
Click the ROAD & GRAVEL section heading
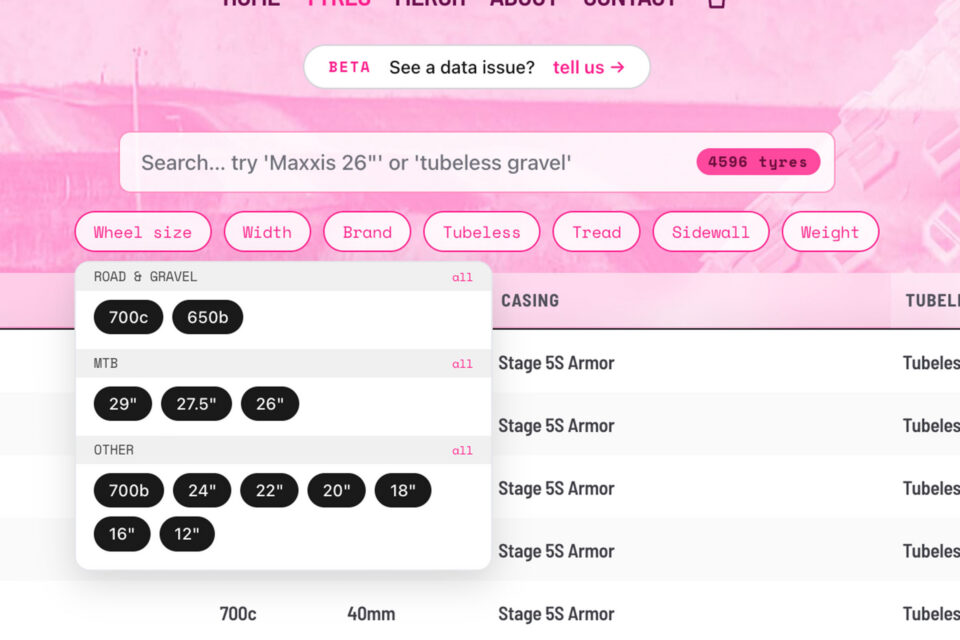click(145, 277)
